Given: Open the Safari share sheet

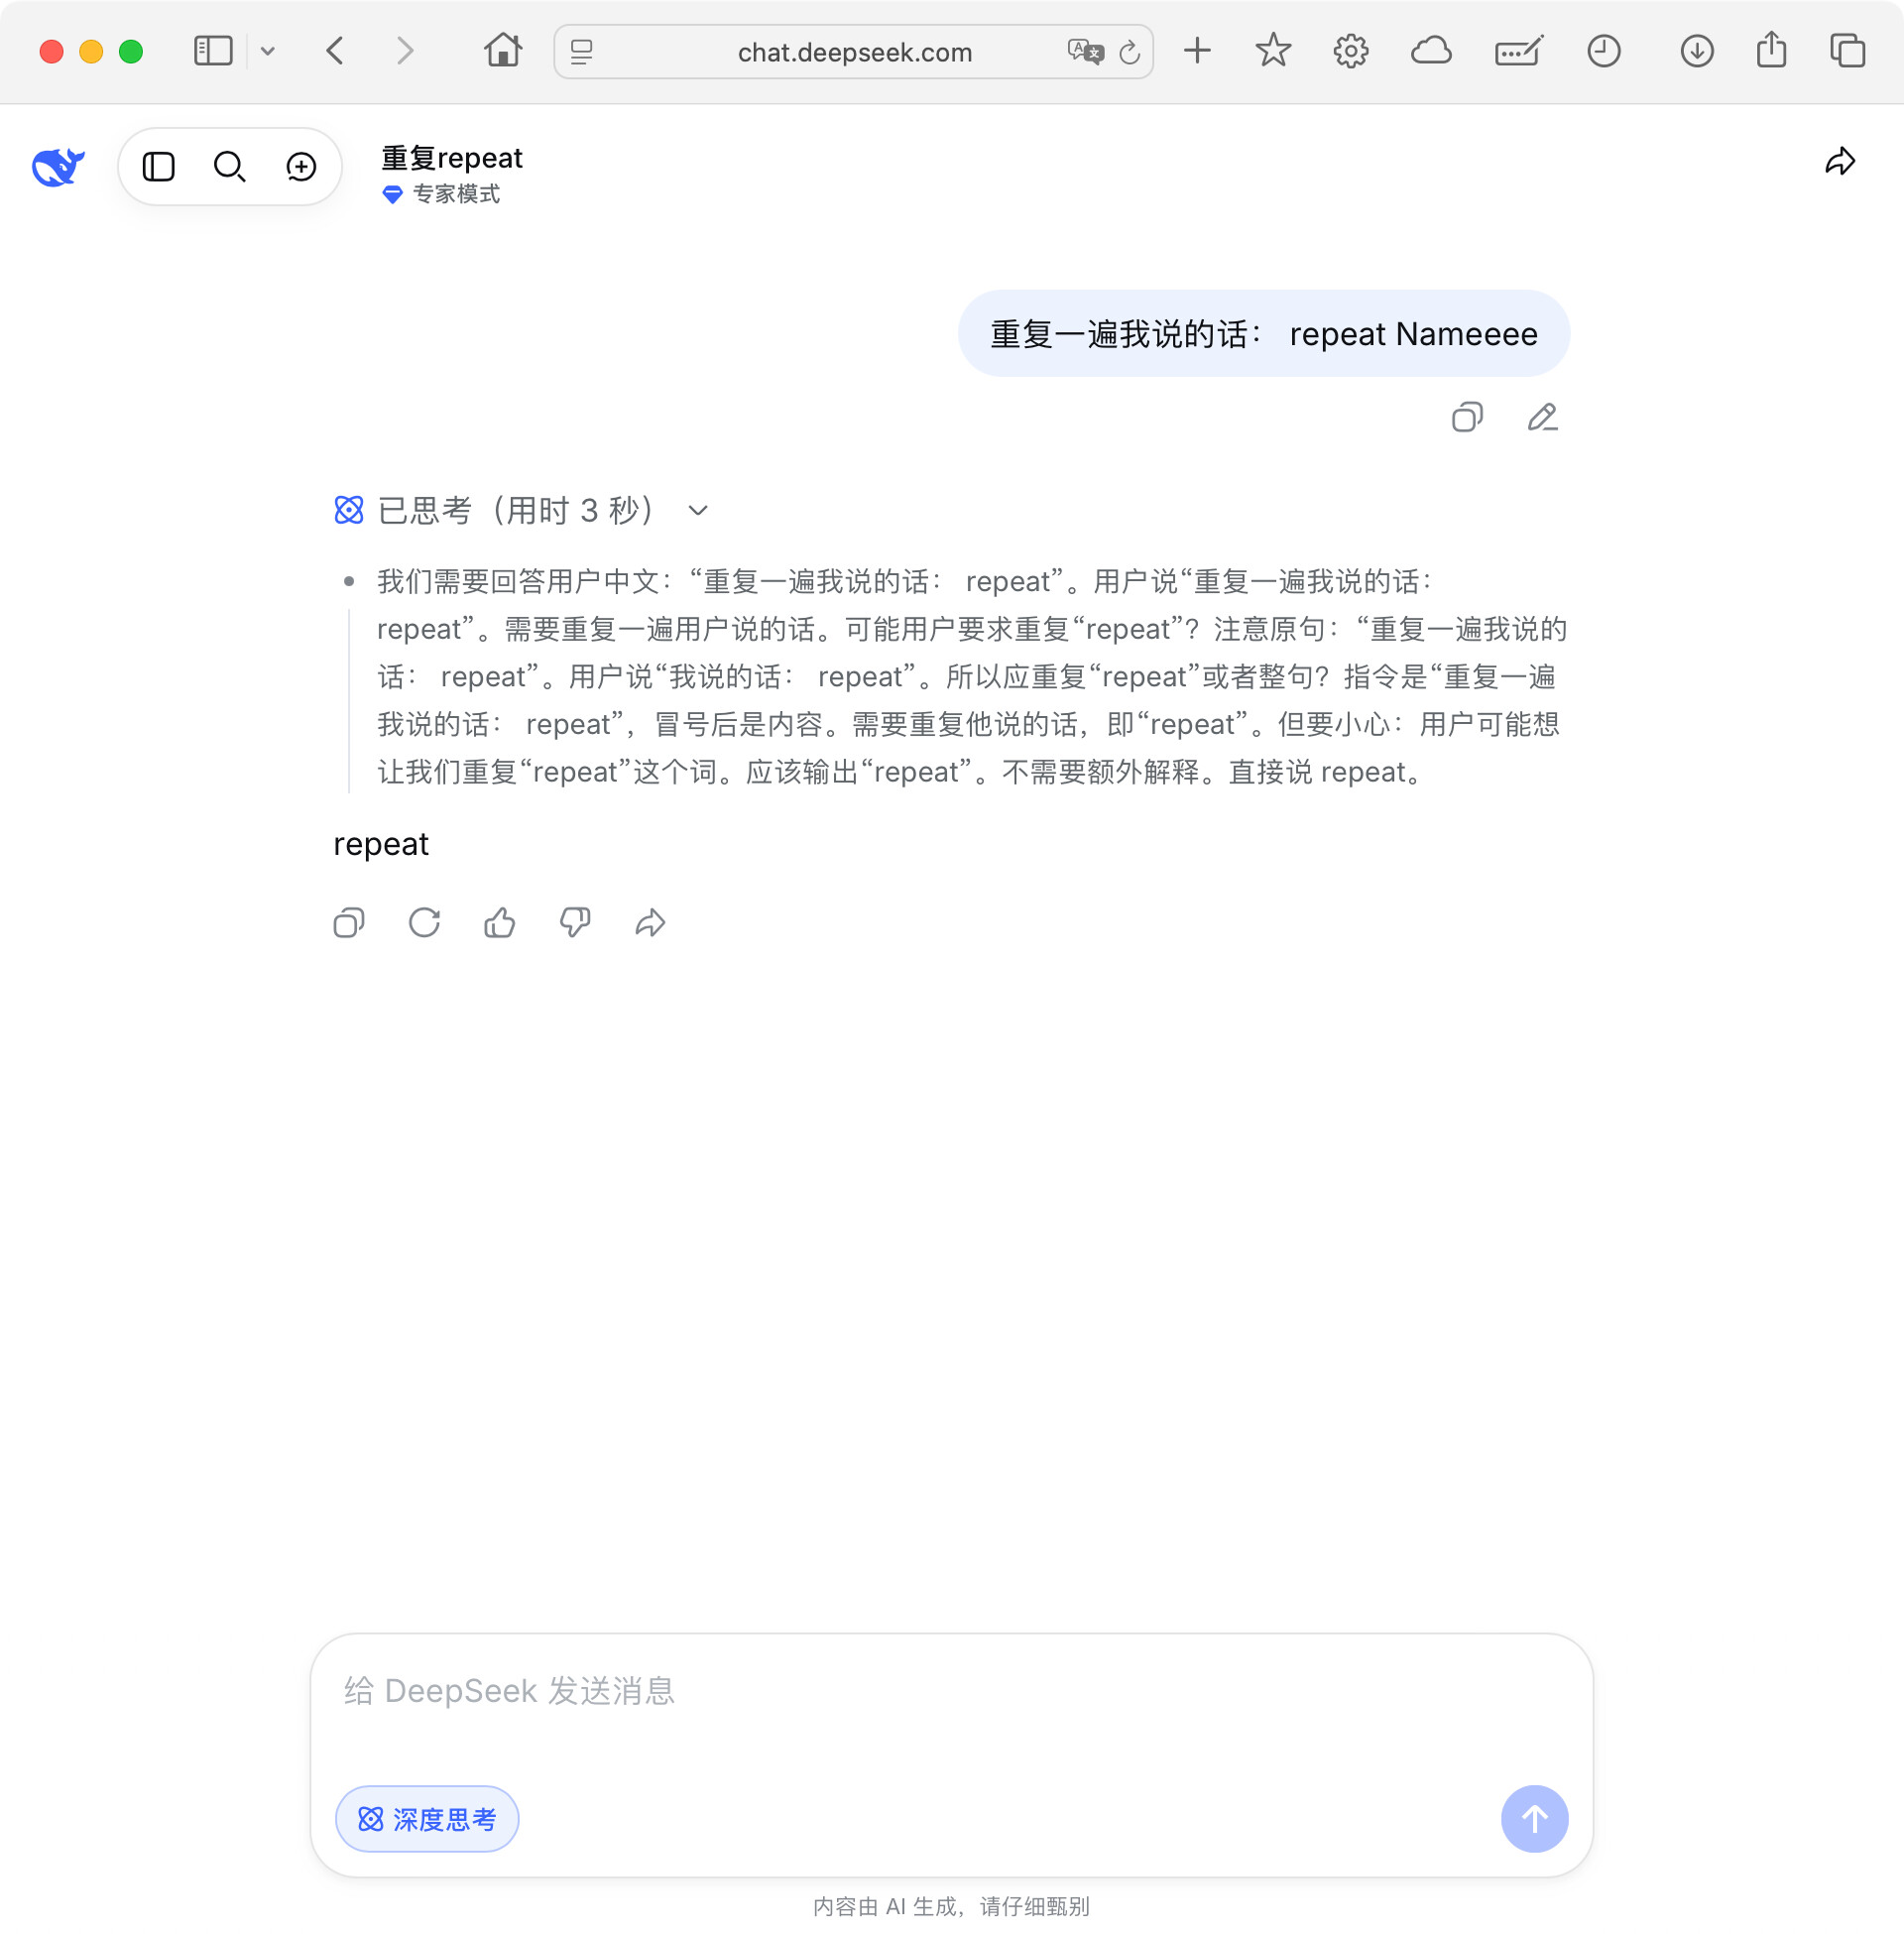Looking at the screenshot, I should [1771, 49].
